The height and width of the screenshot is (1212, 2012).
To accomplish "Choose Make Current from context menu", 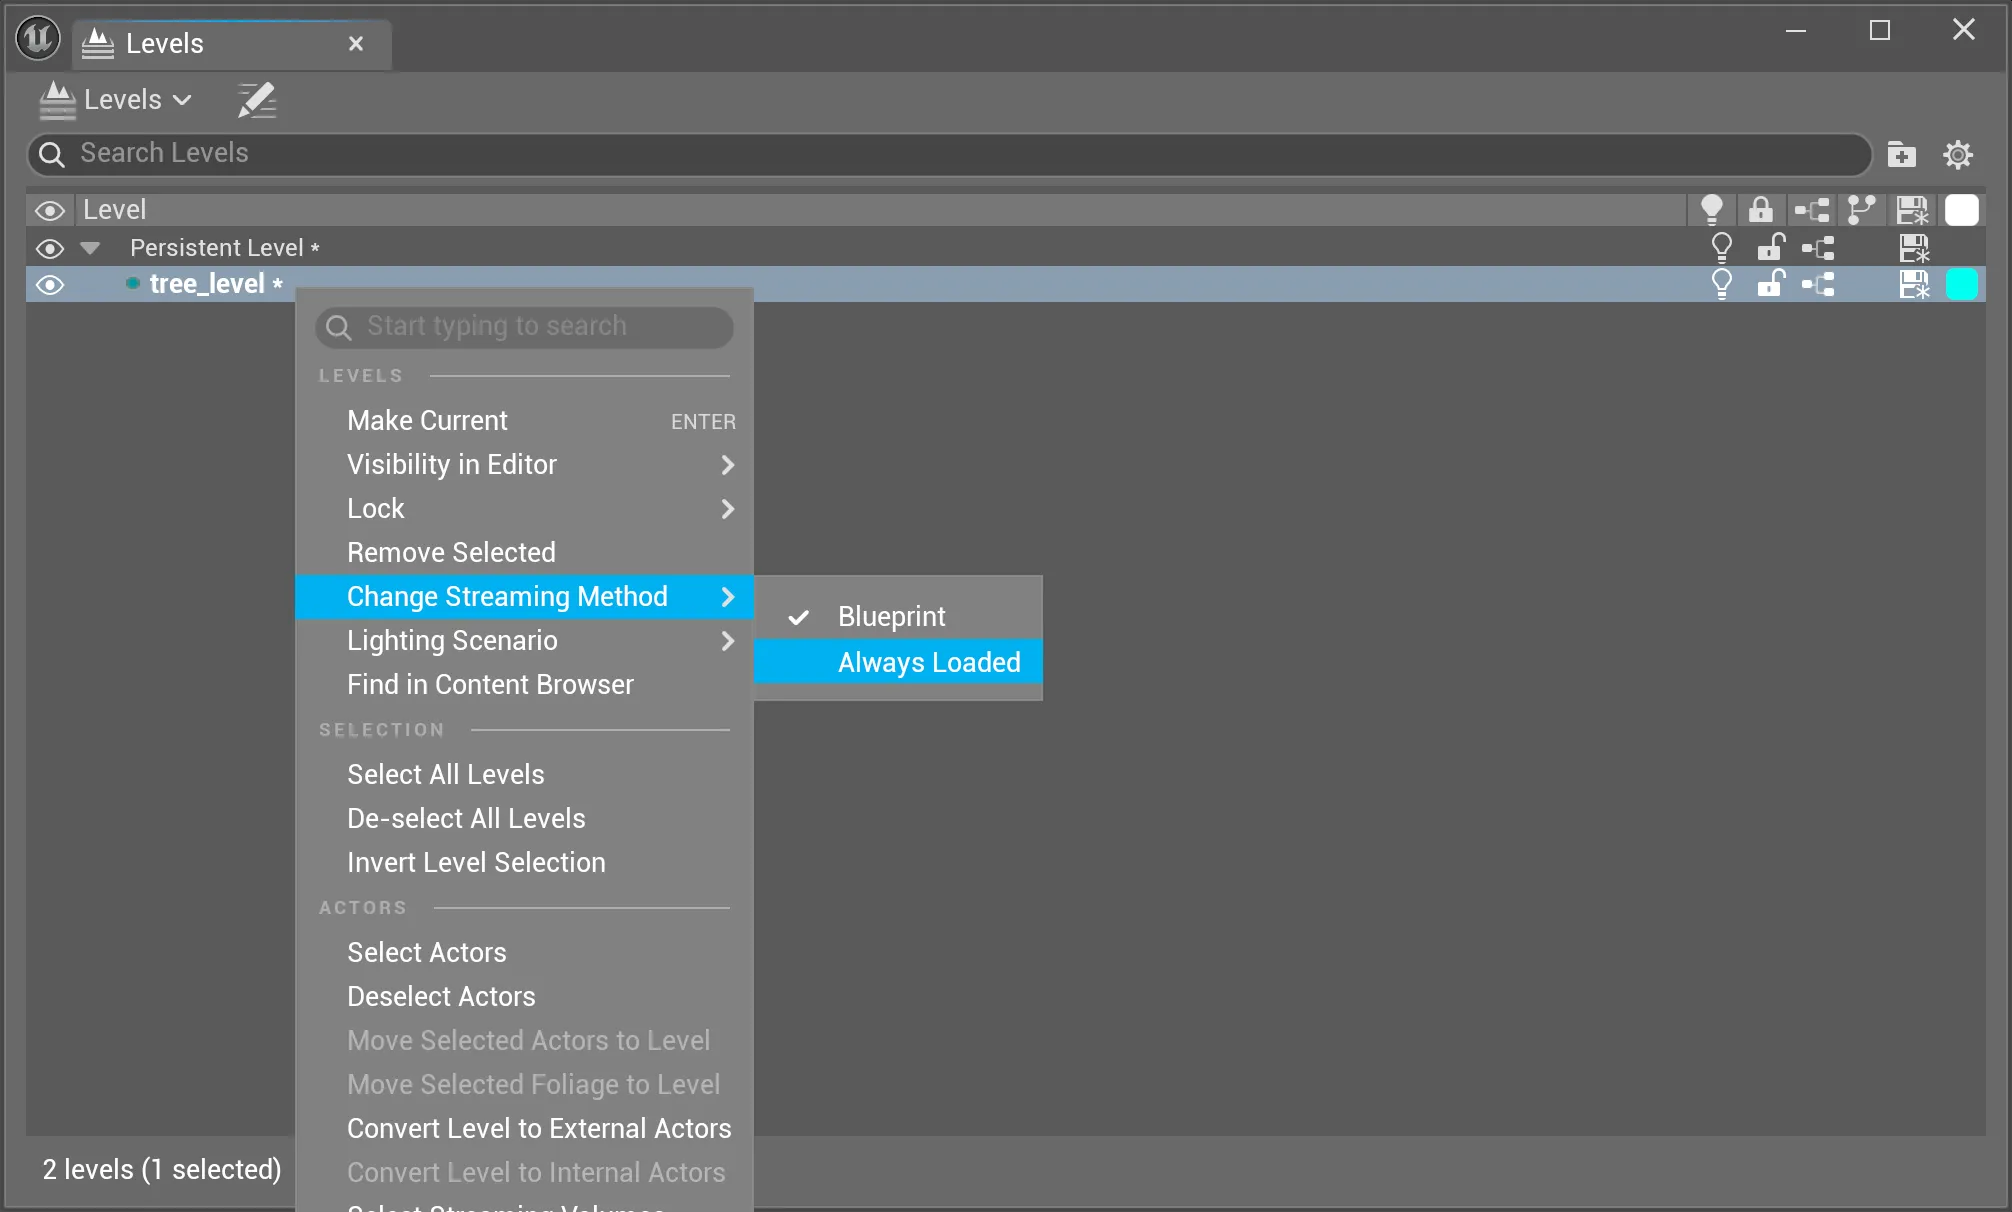I will (x=427, y=421).
